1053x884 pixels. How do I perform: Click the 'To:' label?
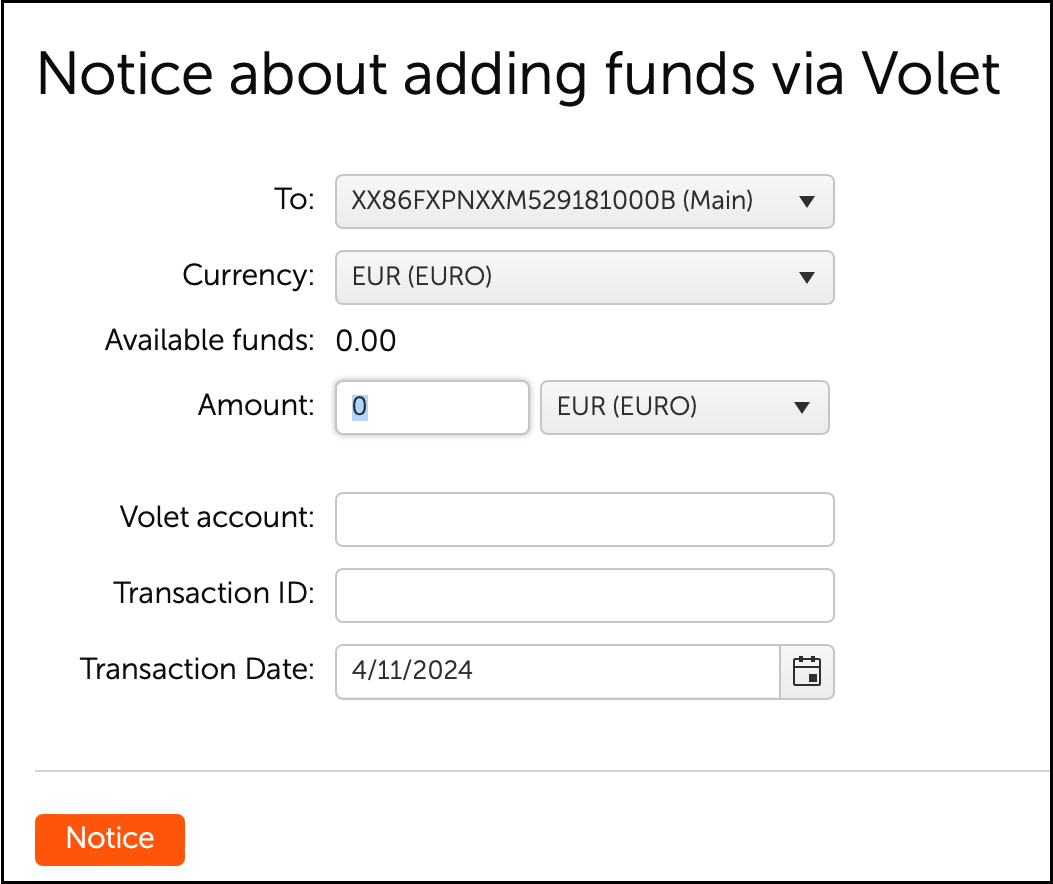coord(294,199)
